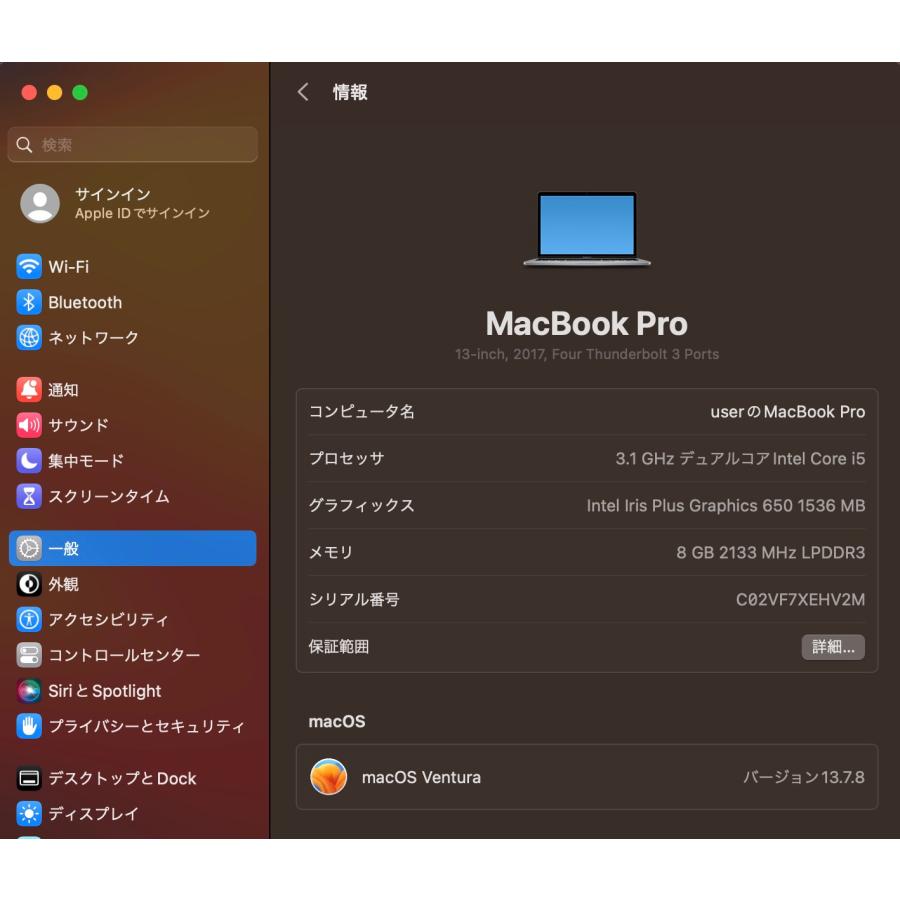Click the コントロールセンター switches icon

tap(29, 655)
